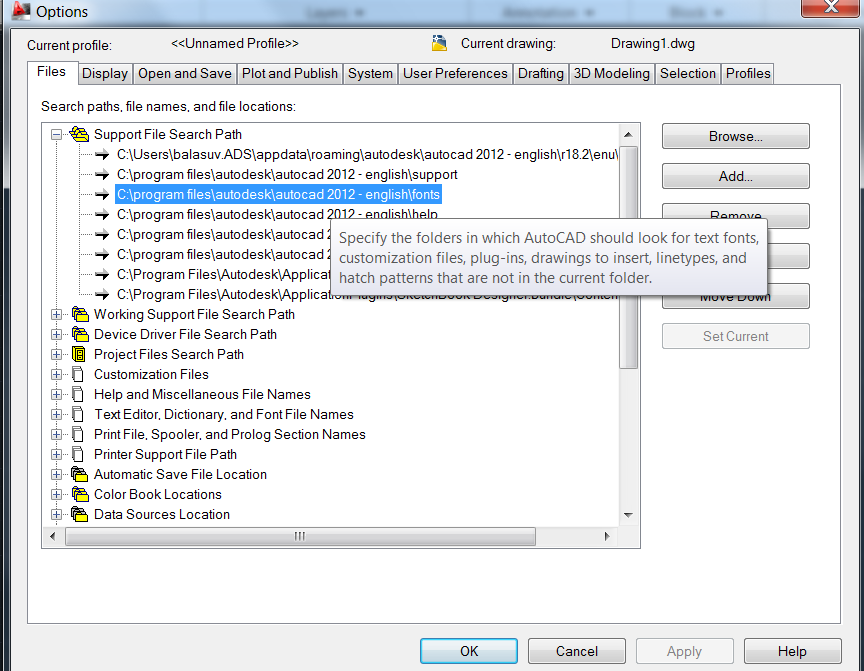Switch to the Display tab
864x671 pixels.
[105, 74]
